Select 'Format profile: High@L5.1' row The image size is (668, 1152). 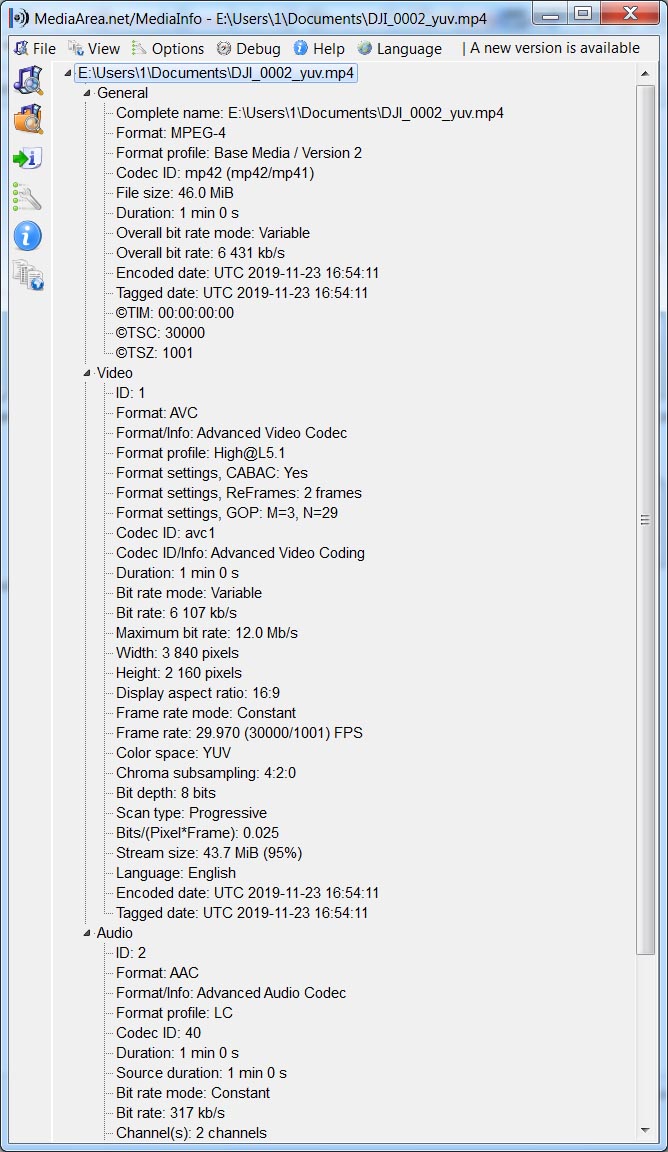pyautogui.click(x=201, y=453)
